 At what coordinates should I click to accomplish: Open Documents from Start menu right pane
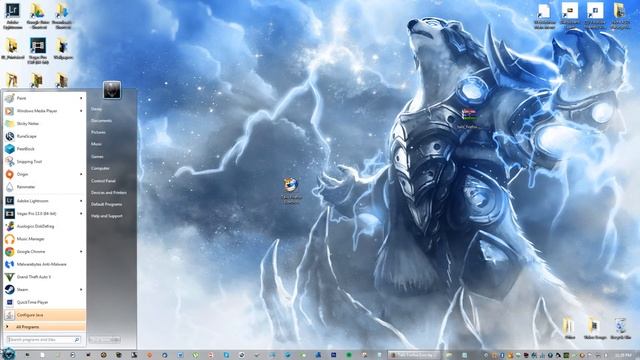(x=101, y=121)
